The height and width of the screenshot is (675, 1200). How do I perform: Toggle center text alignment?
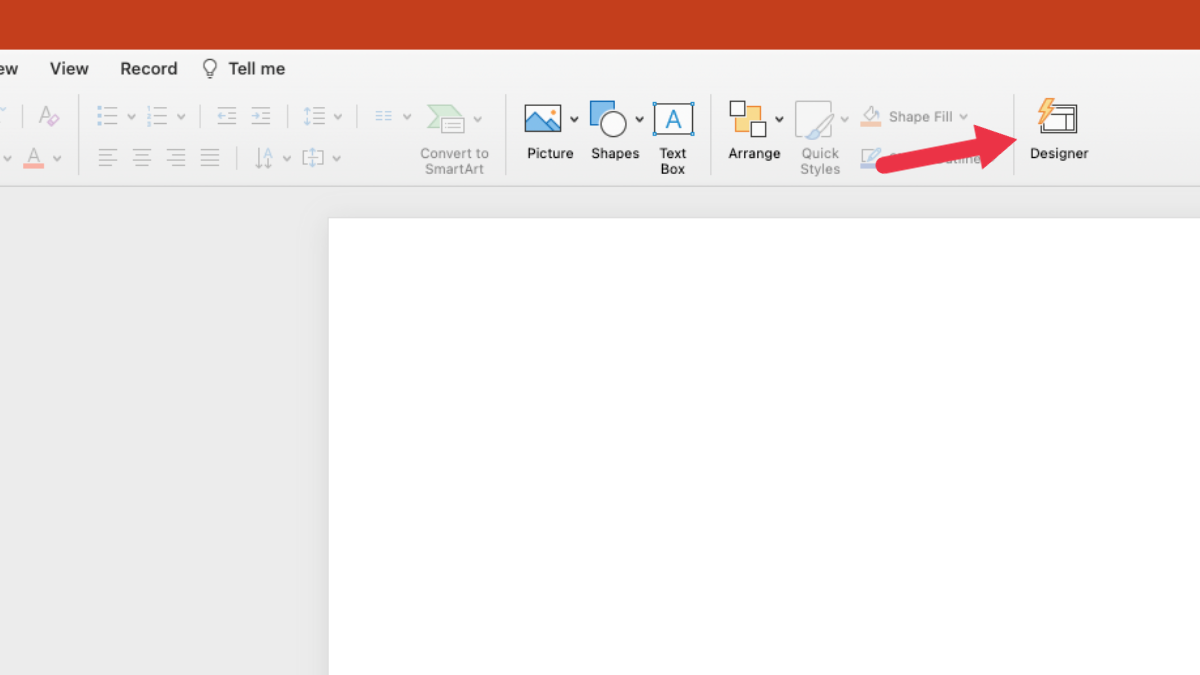[x=142, y=157]
